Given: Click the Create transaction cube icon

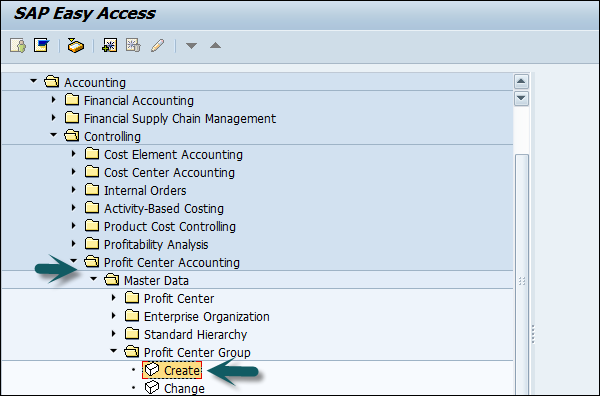Looking at the screenshot, I should [152, 370].
